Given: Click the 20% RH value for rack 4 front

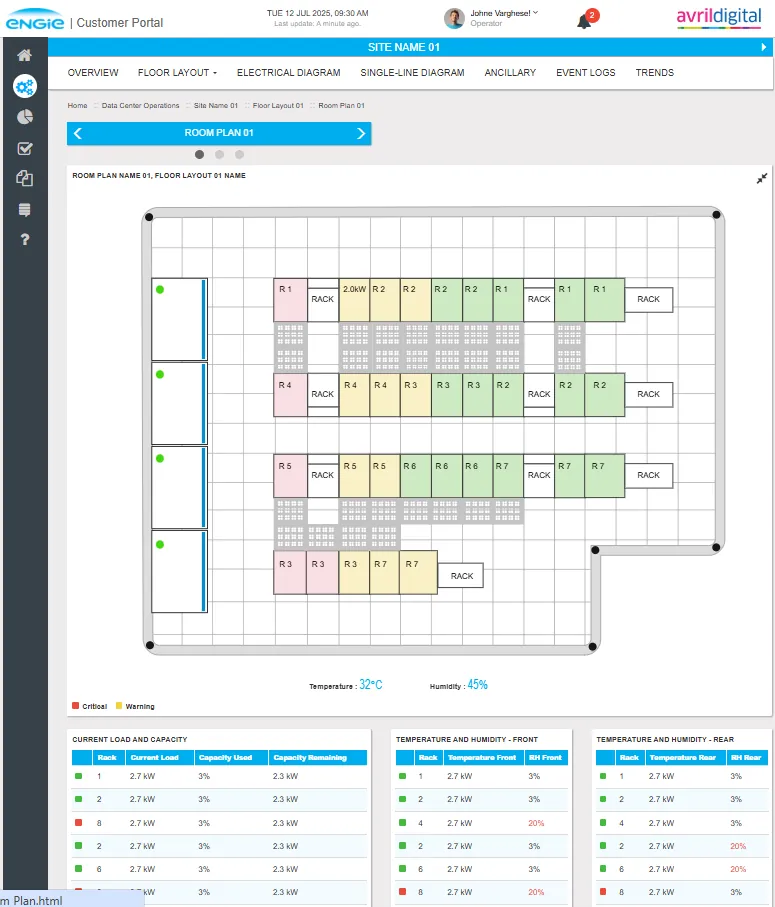Looking at the screenshot, I should (536, 823).
